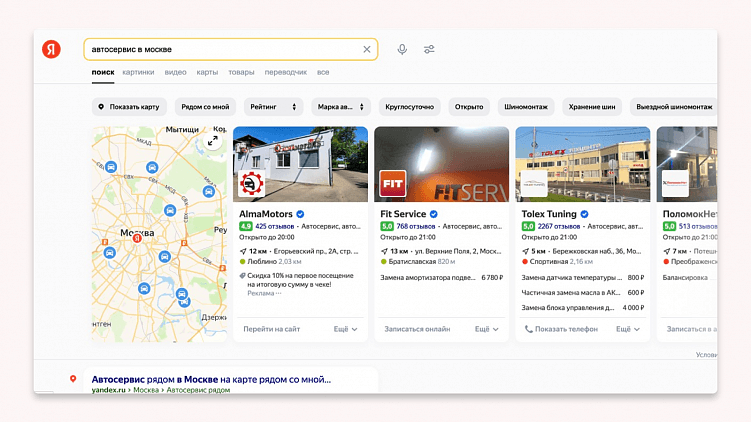Click the Tolex Tuning logo badge
The width and height of the screenshot is (751, 422).
(534, 183)
